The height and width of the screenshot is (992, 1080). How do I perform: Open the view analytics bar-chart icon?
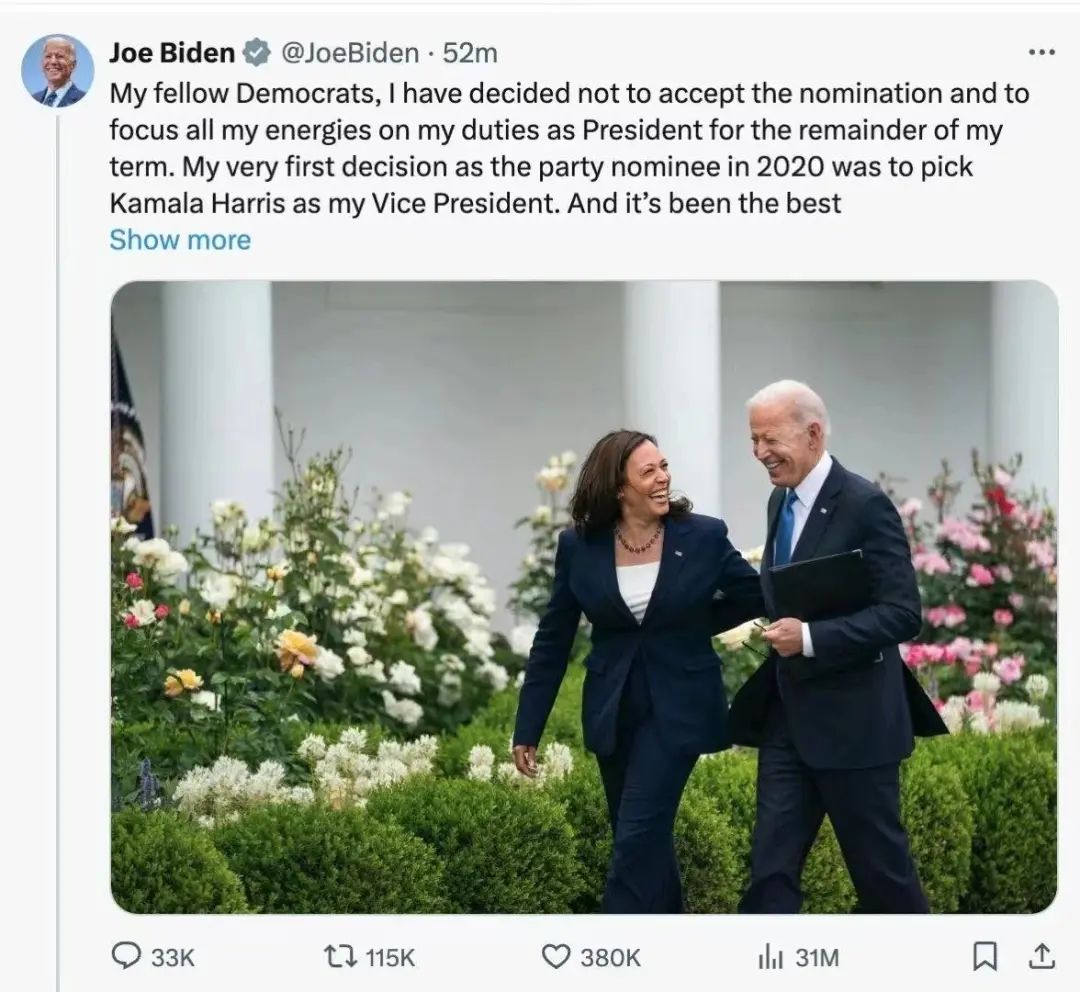[x=770, y=956]
